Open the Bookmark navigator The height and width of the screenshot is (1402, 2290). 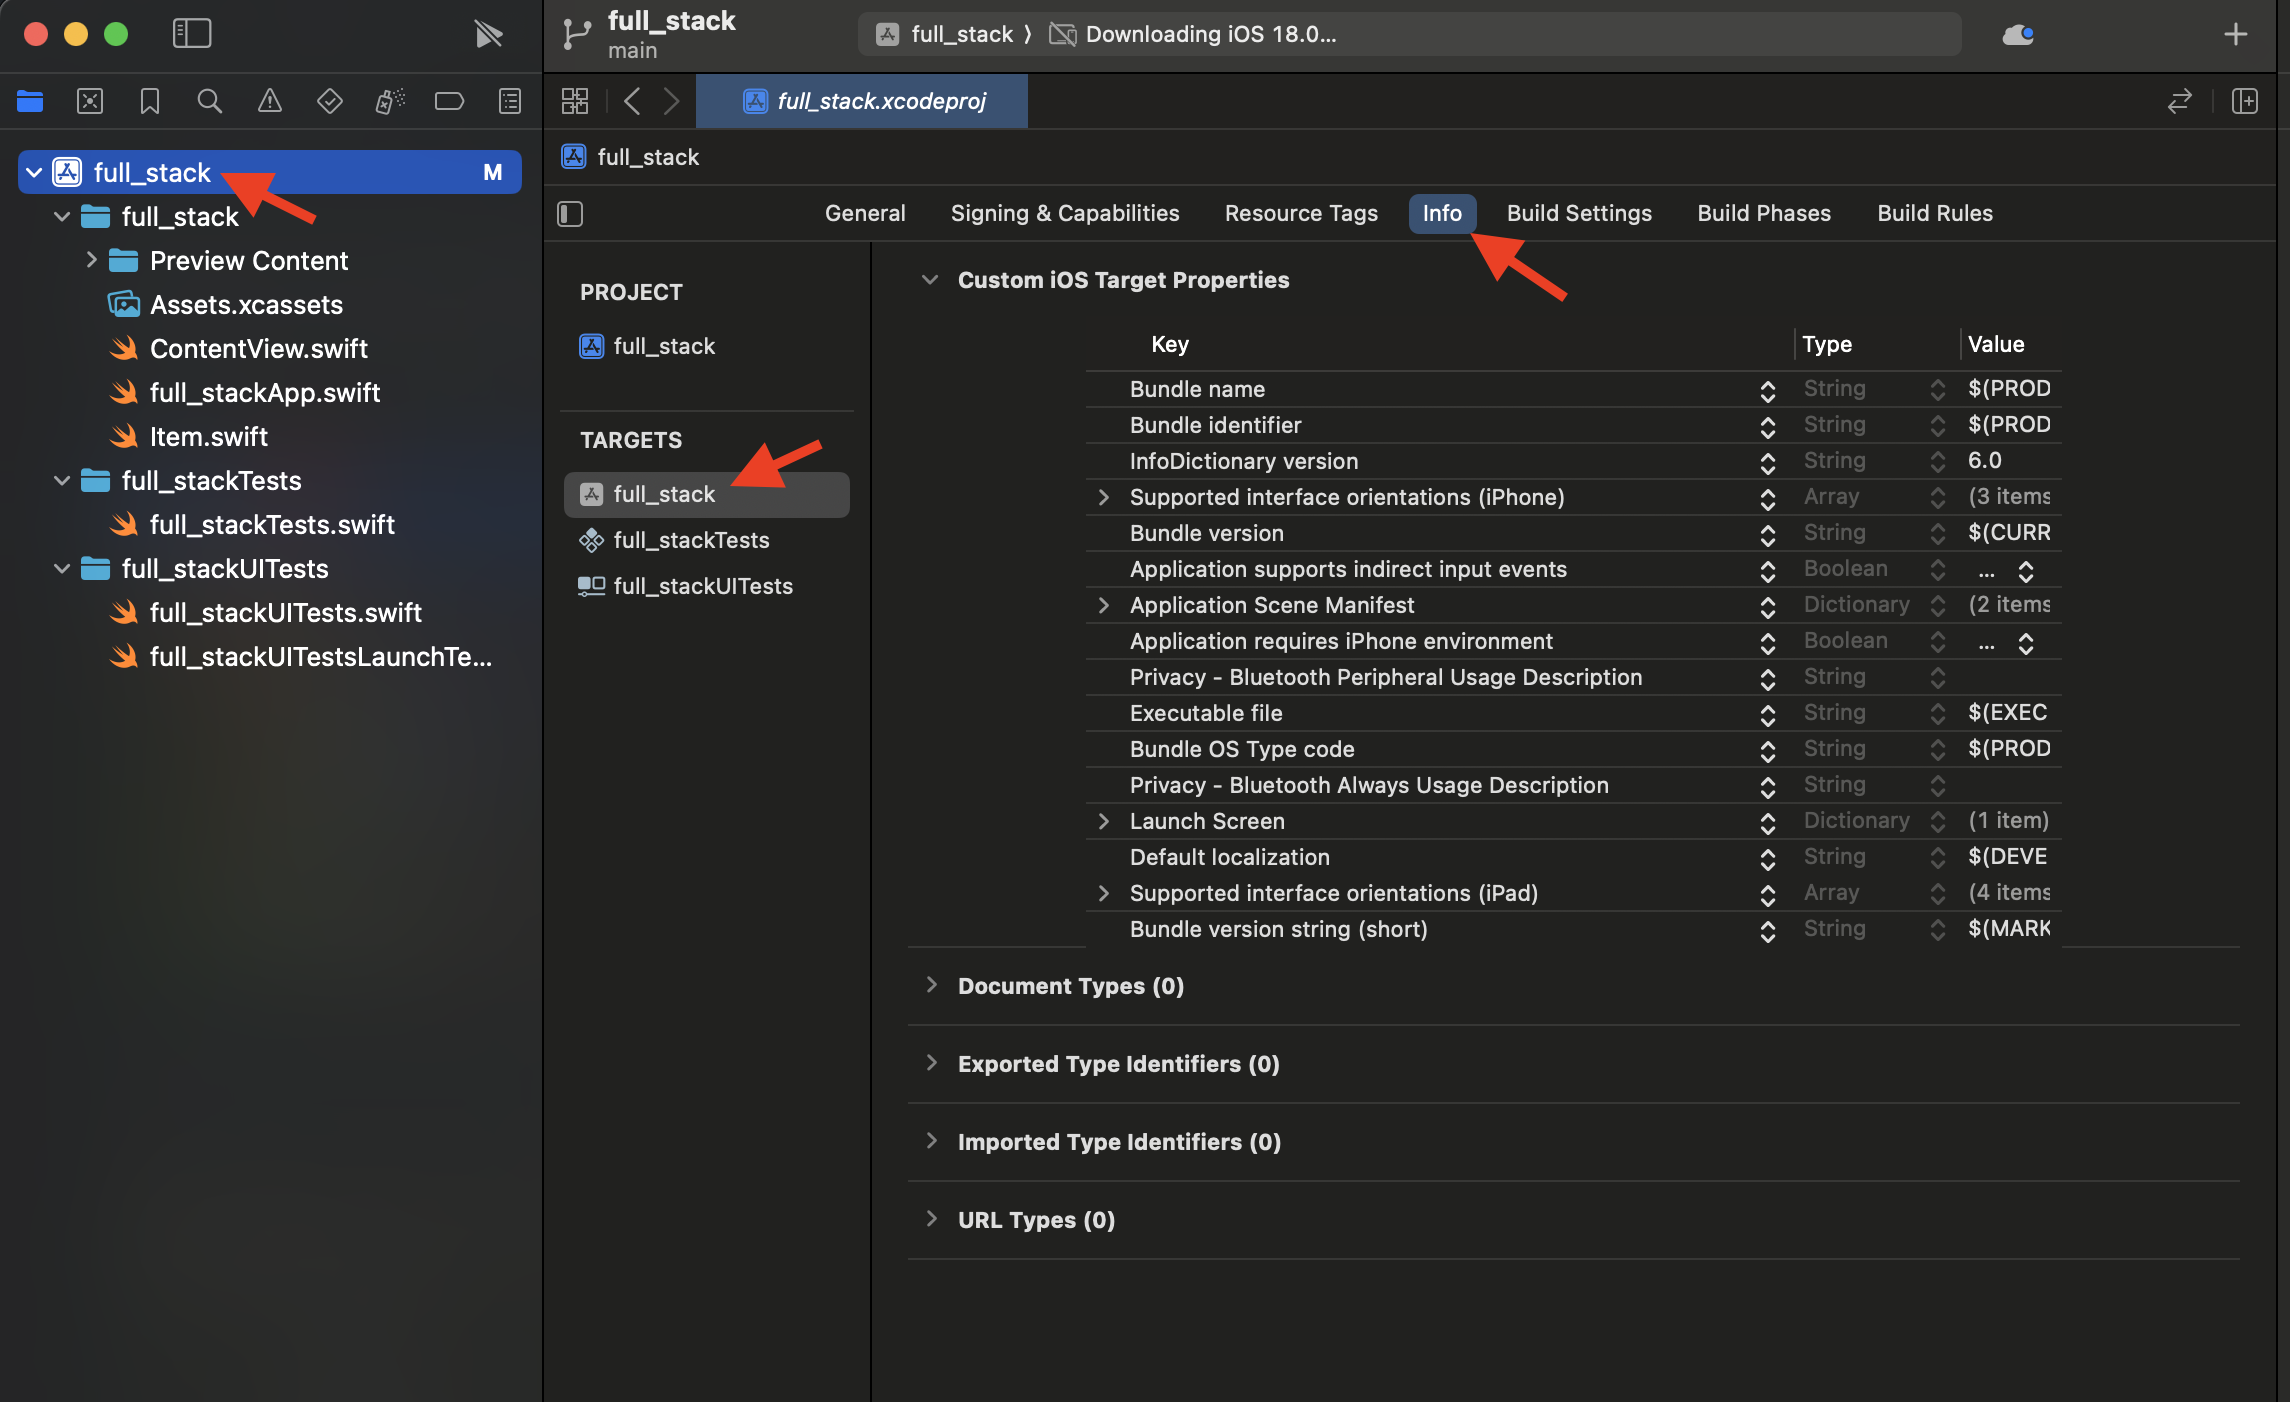click(x=150, y=101)
